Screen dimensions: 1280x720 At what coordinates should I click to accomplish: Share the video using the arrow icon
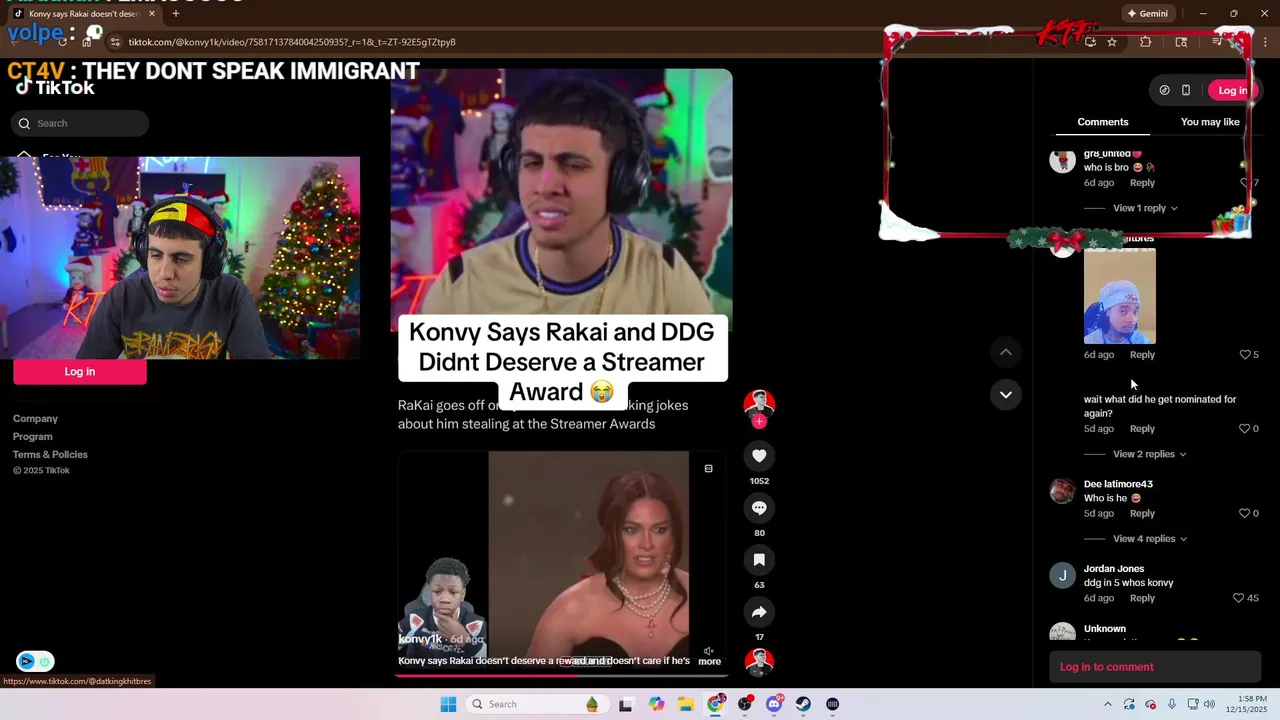[759, 612]
